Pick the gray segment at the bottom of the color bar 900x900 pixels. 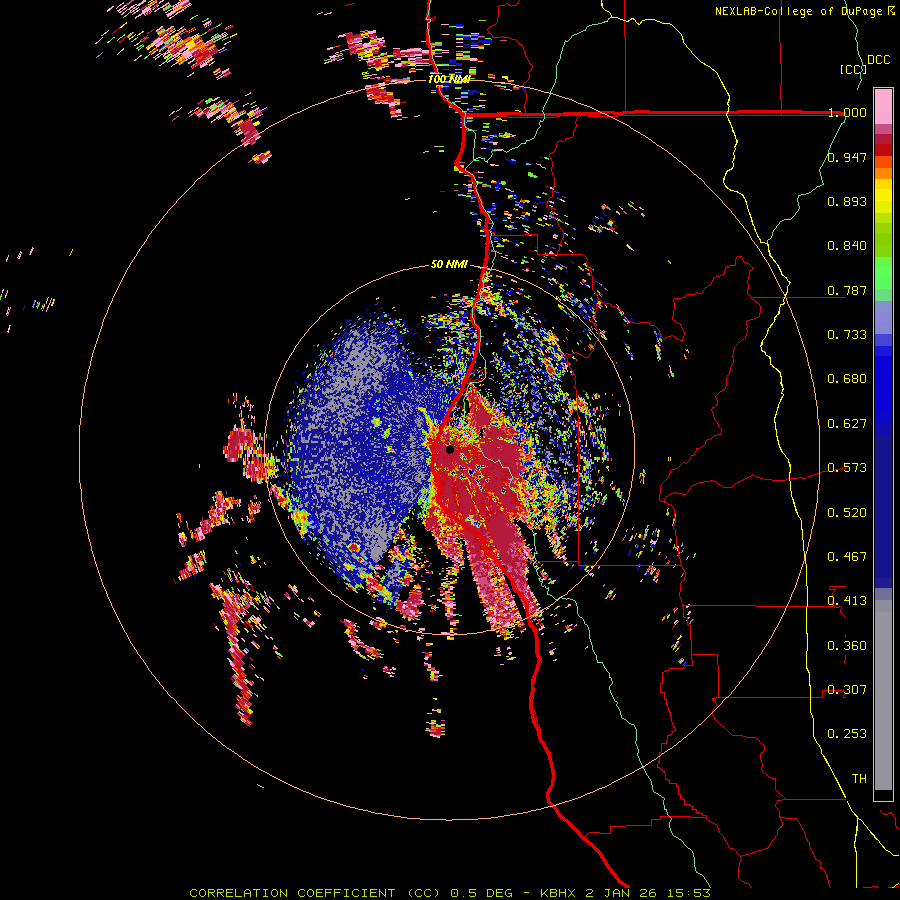tap(883, 695)
